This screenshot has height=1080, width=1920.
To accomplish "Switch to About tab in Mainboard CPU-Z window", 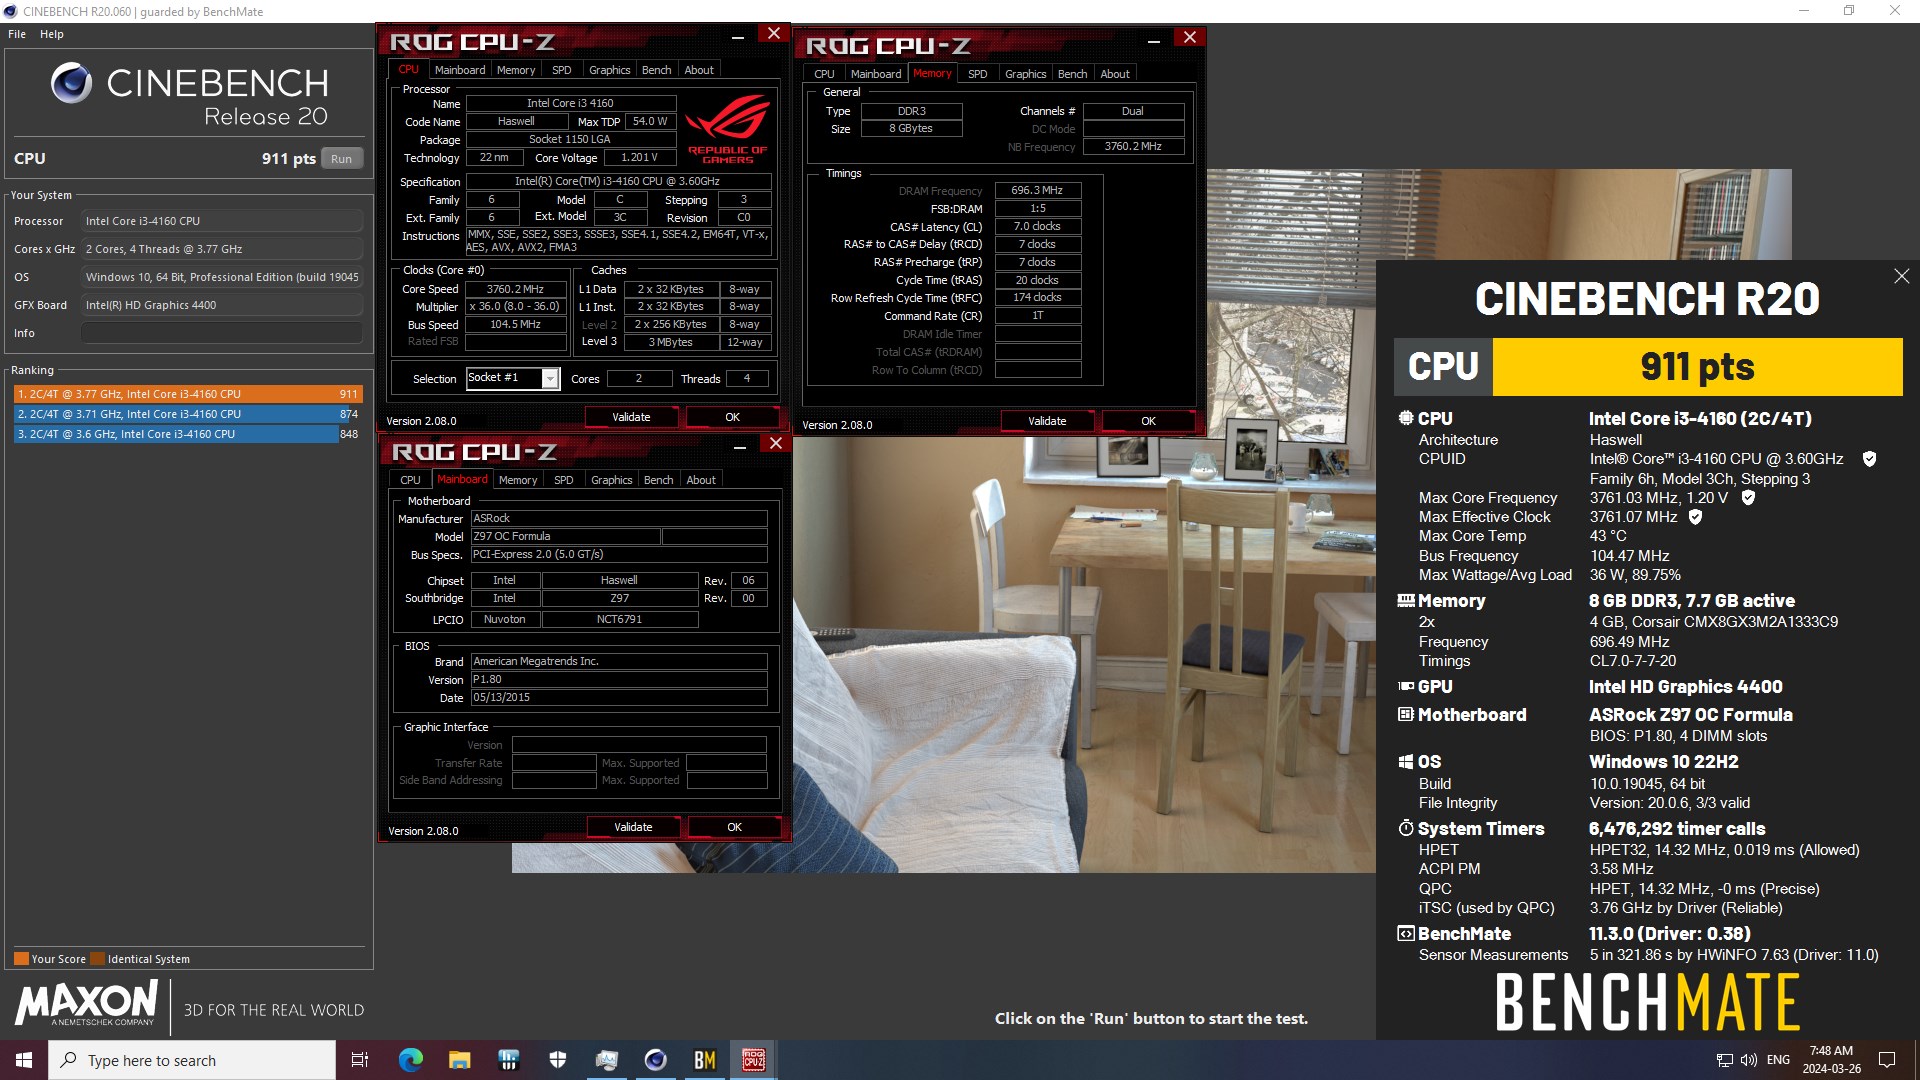I will pos(701,480).
